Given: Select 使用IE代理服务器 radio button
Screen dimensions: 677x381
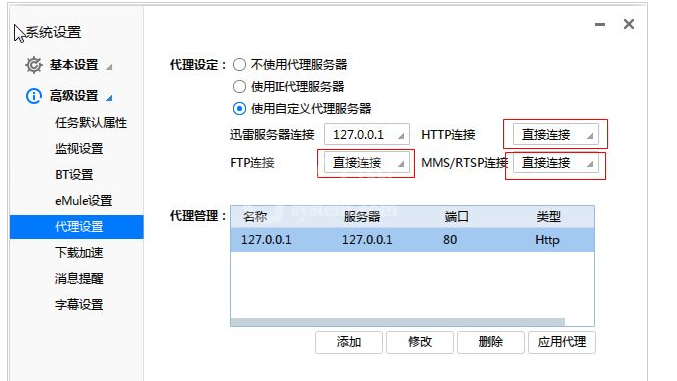Looking at the screenshot, I should (240, 87).
